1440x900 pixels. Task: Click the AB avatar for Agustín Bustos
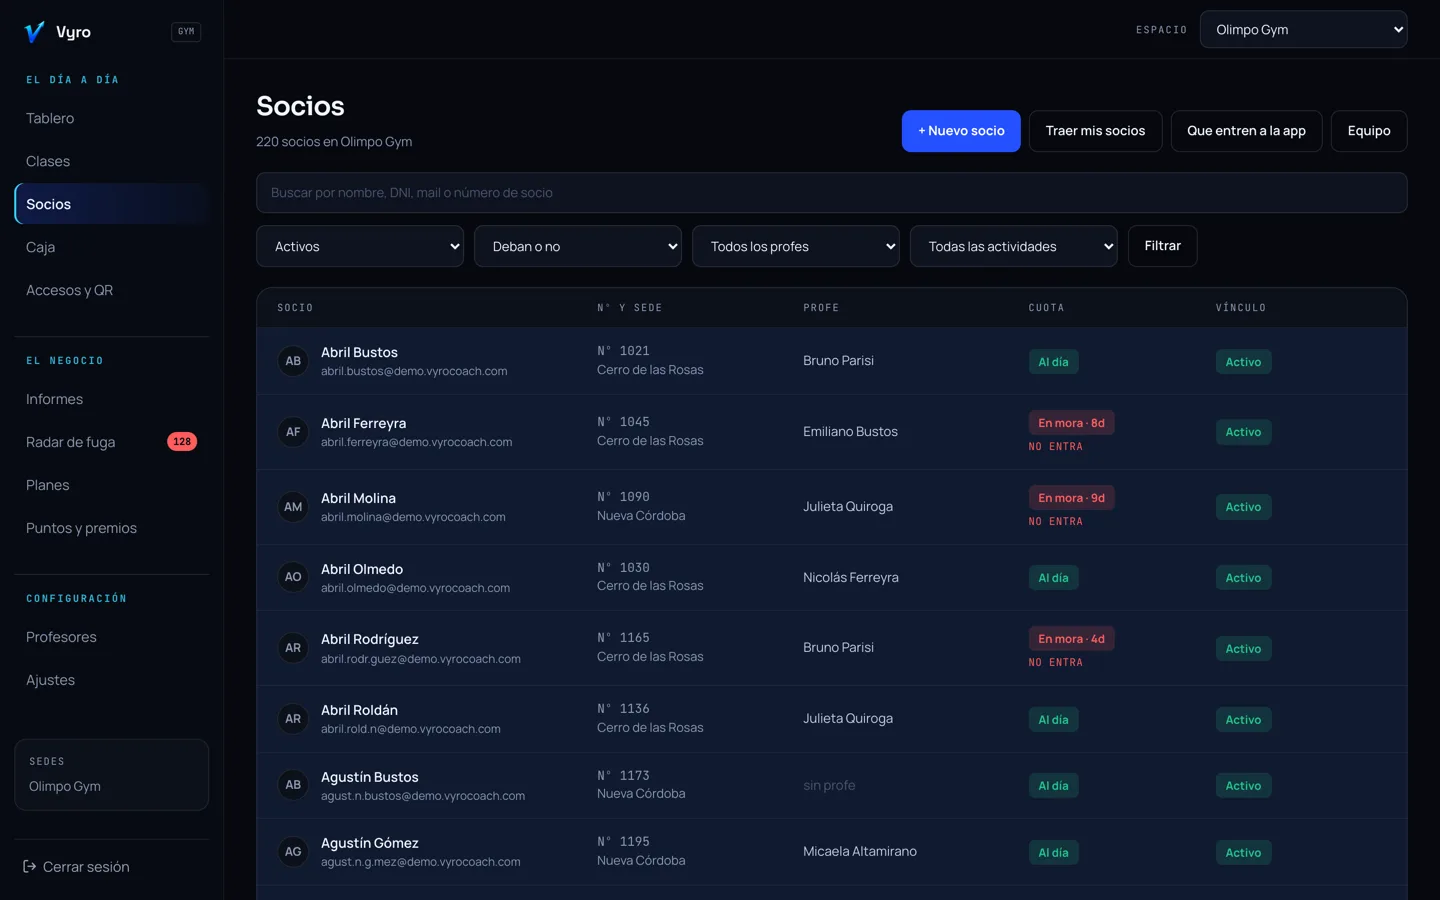coord(293,785)
